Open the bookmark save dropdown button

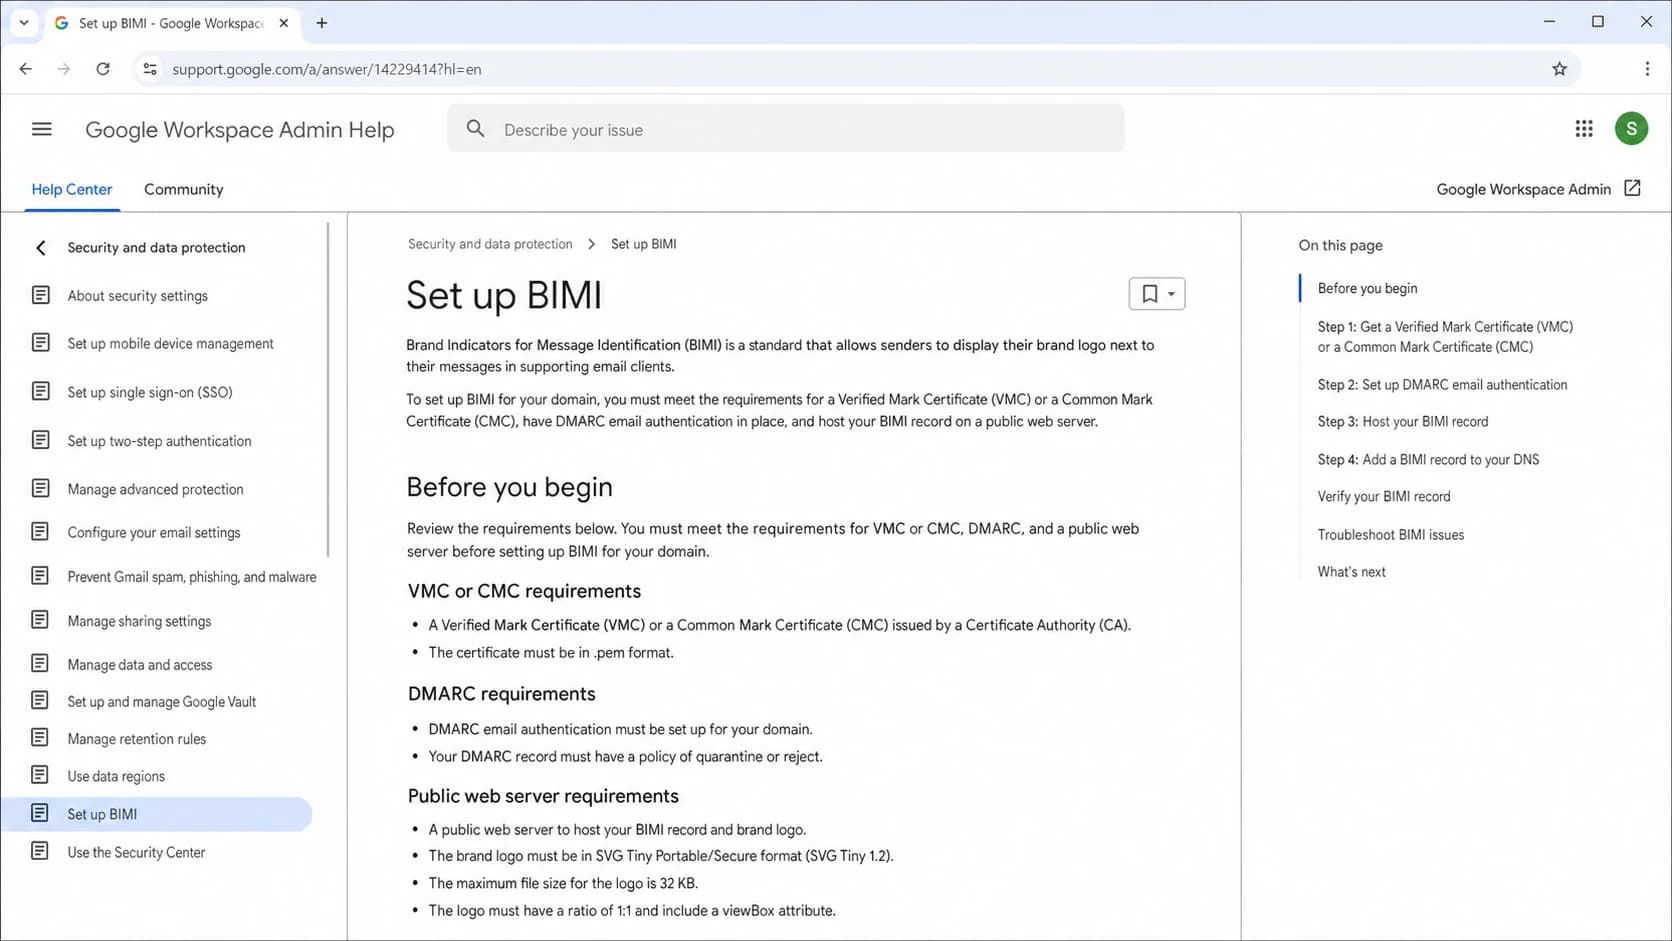(1157, 294)
